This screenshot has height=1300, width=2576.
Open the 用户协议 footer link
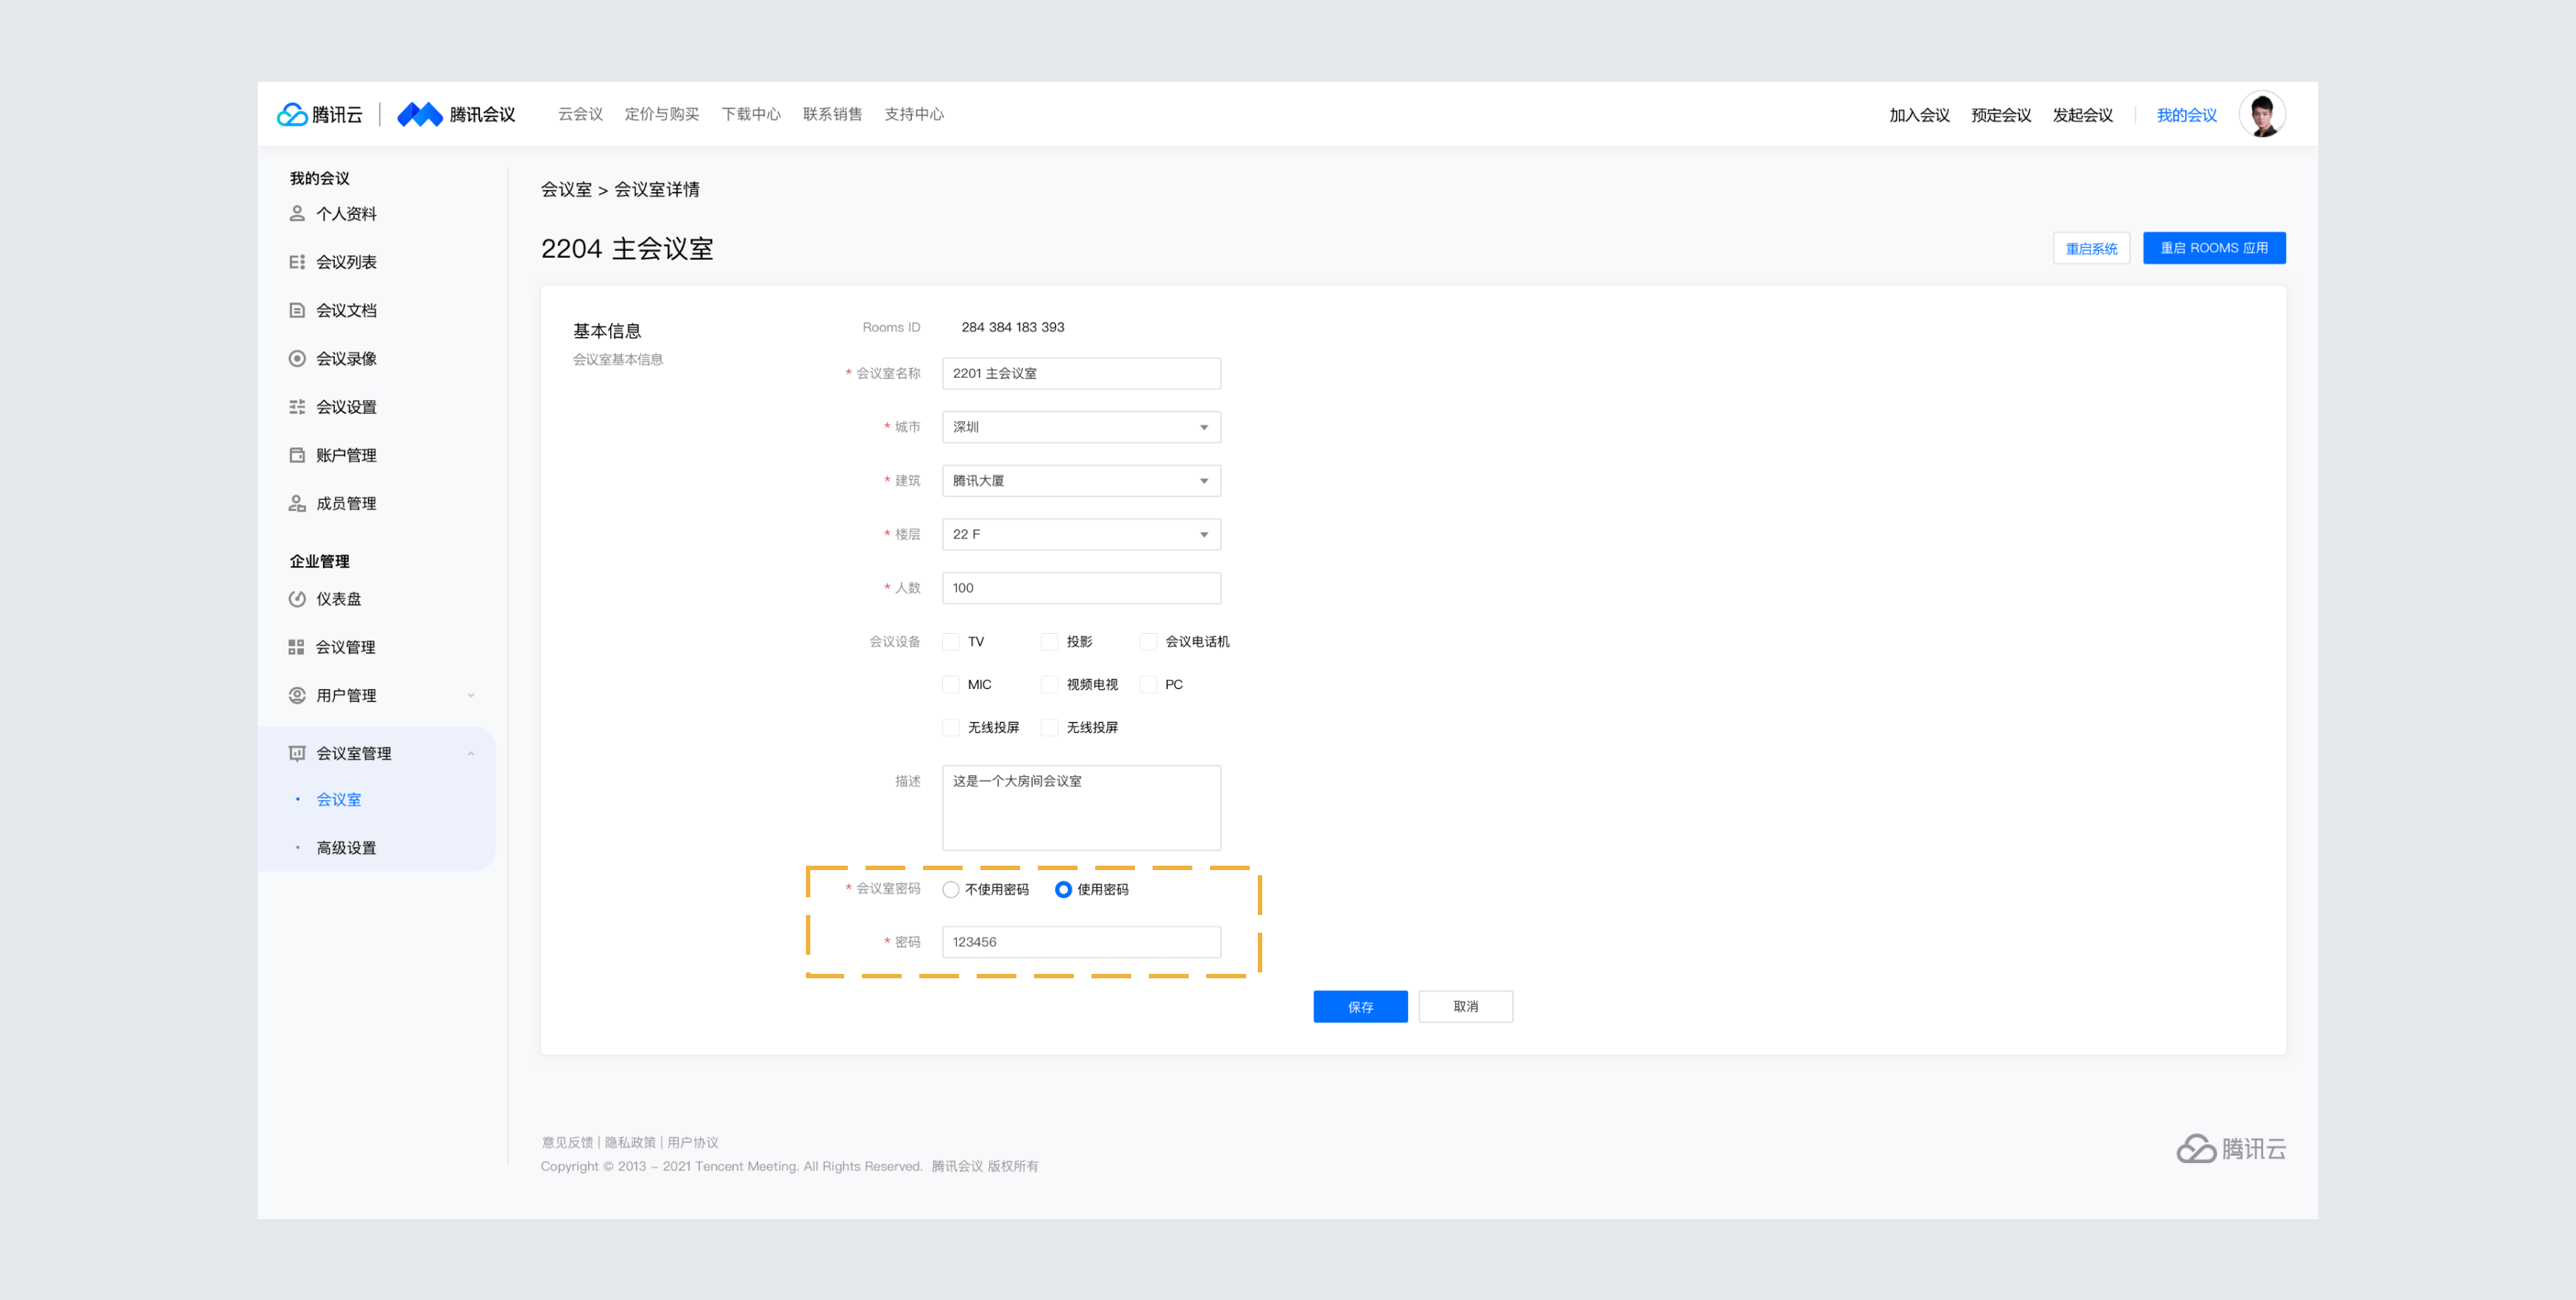point(693,1142)
